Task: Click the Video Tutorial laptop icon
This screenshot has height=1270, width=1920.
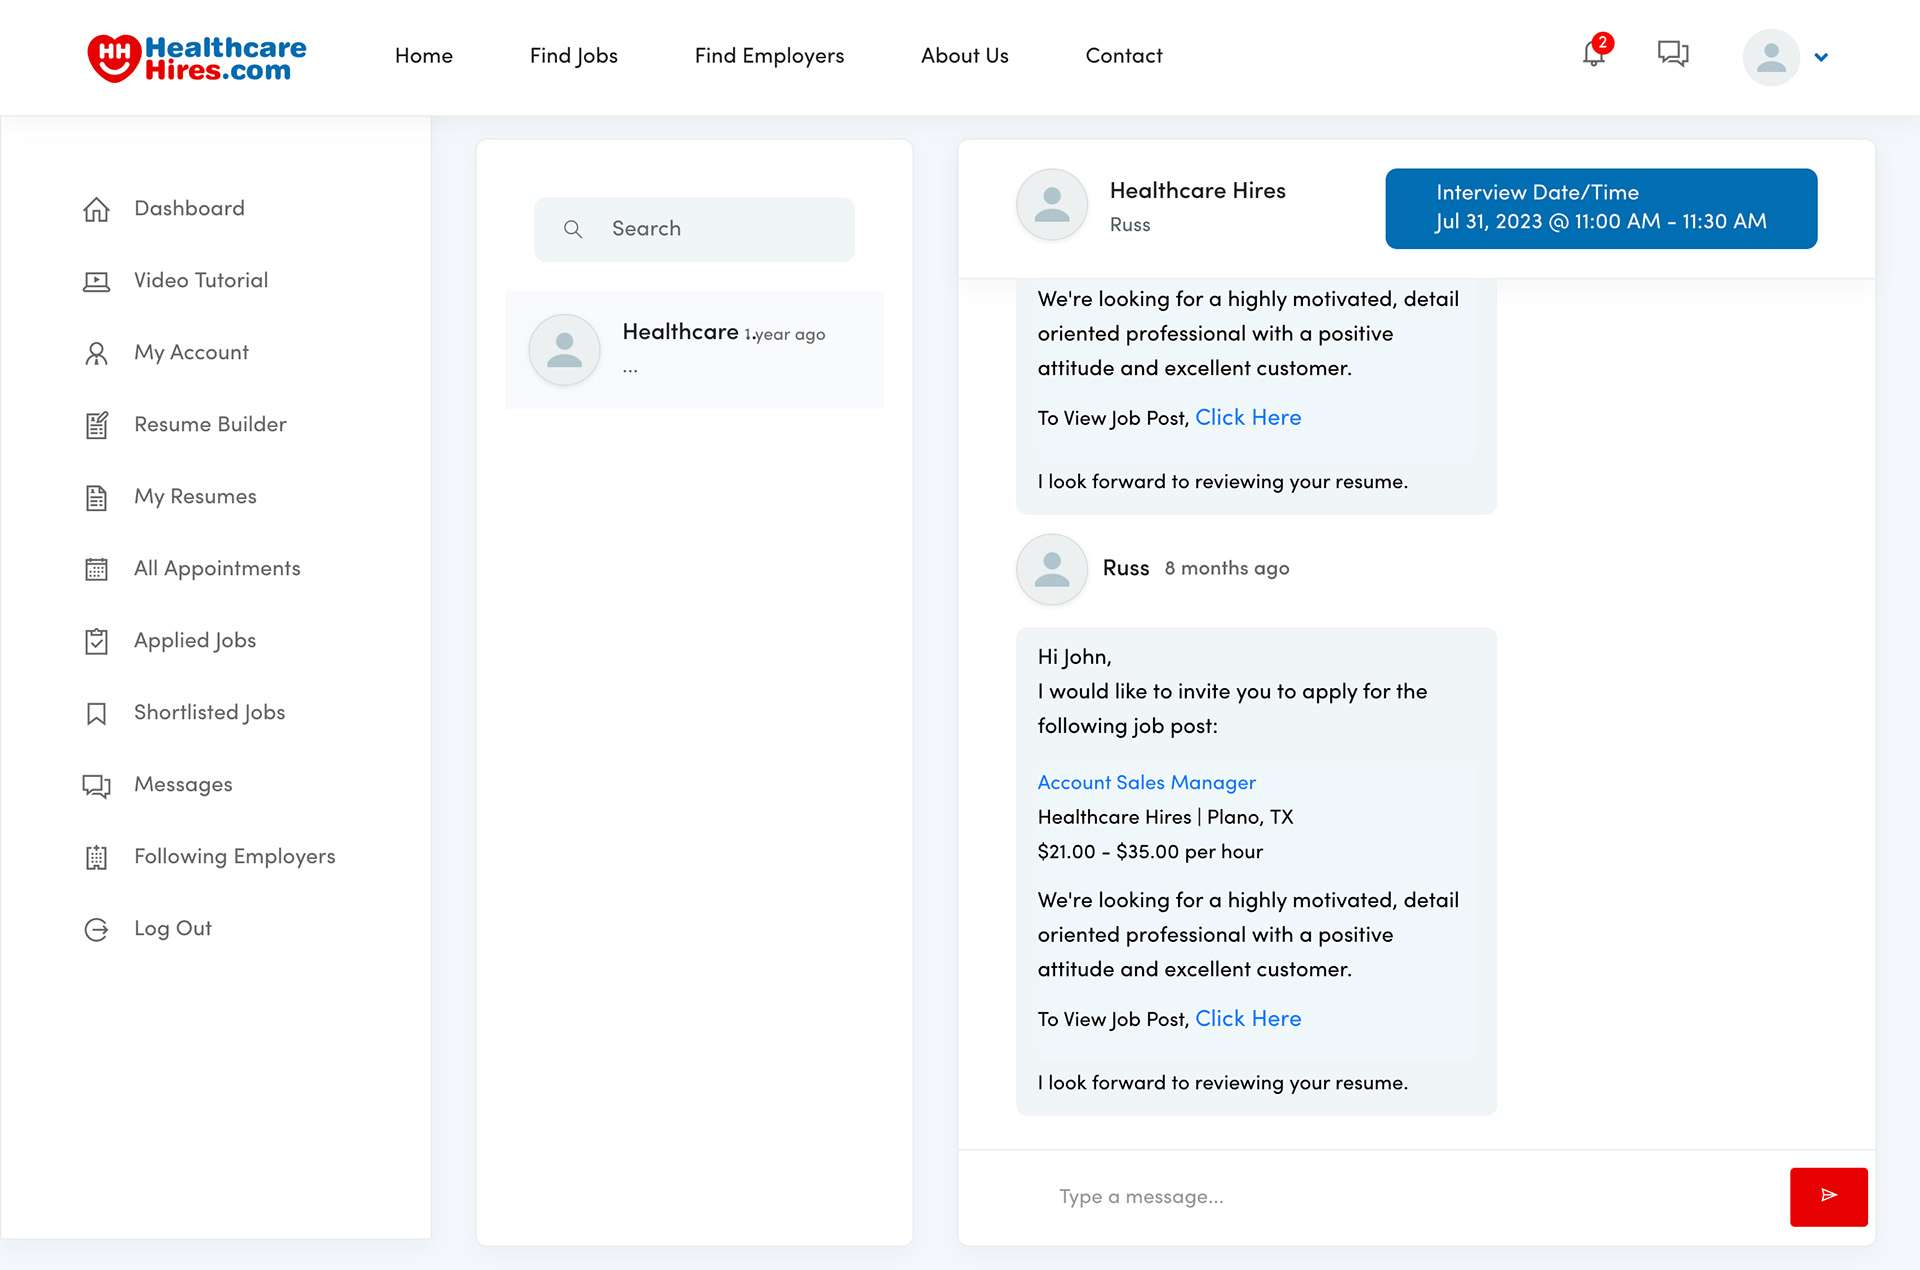Action: (x=96, y=281)
